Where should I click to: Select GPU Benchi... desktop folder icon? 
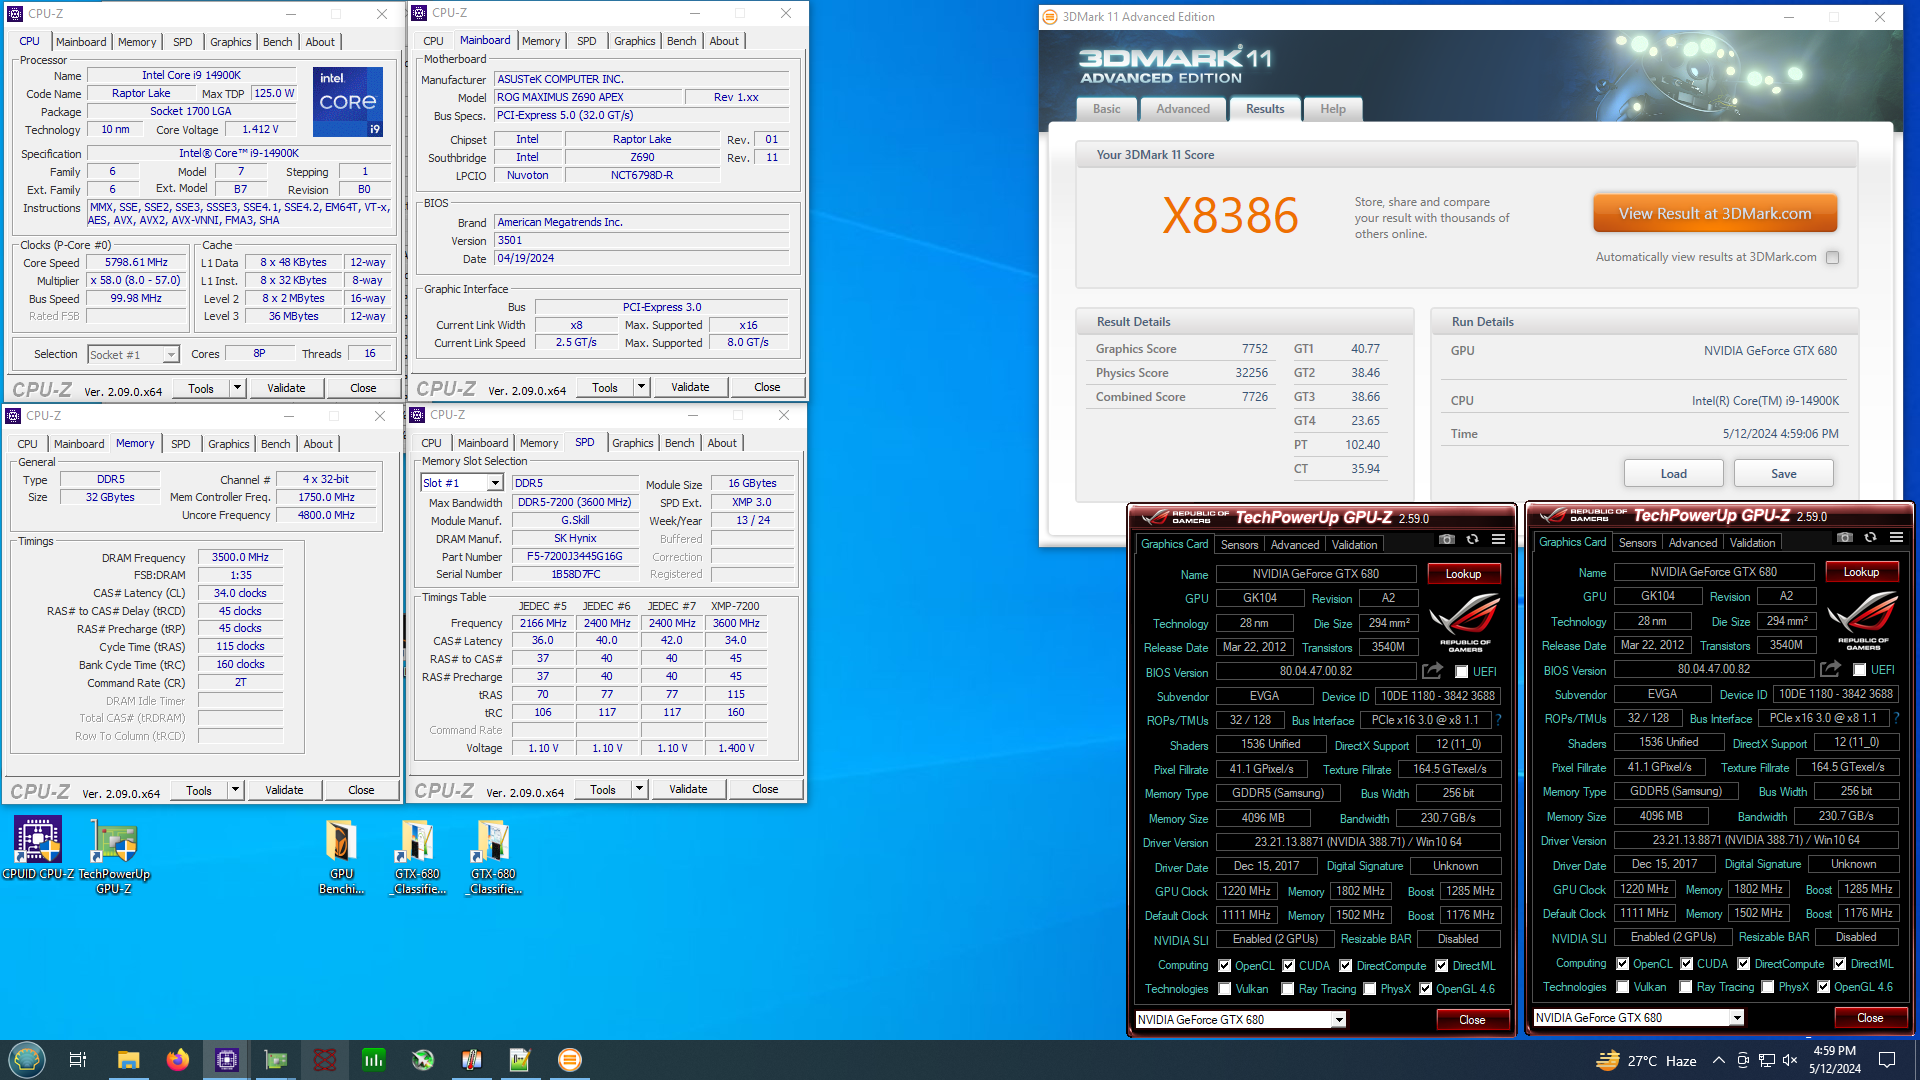click(x=342, y=857)
